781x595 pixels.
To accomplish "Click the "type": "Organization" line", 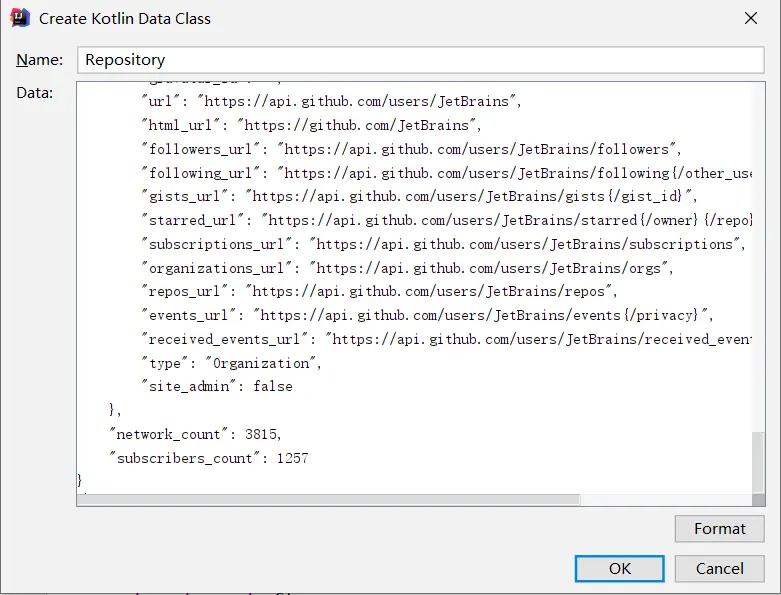I will [232, 363].
